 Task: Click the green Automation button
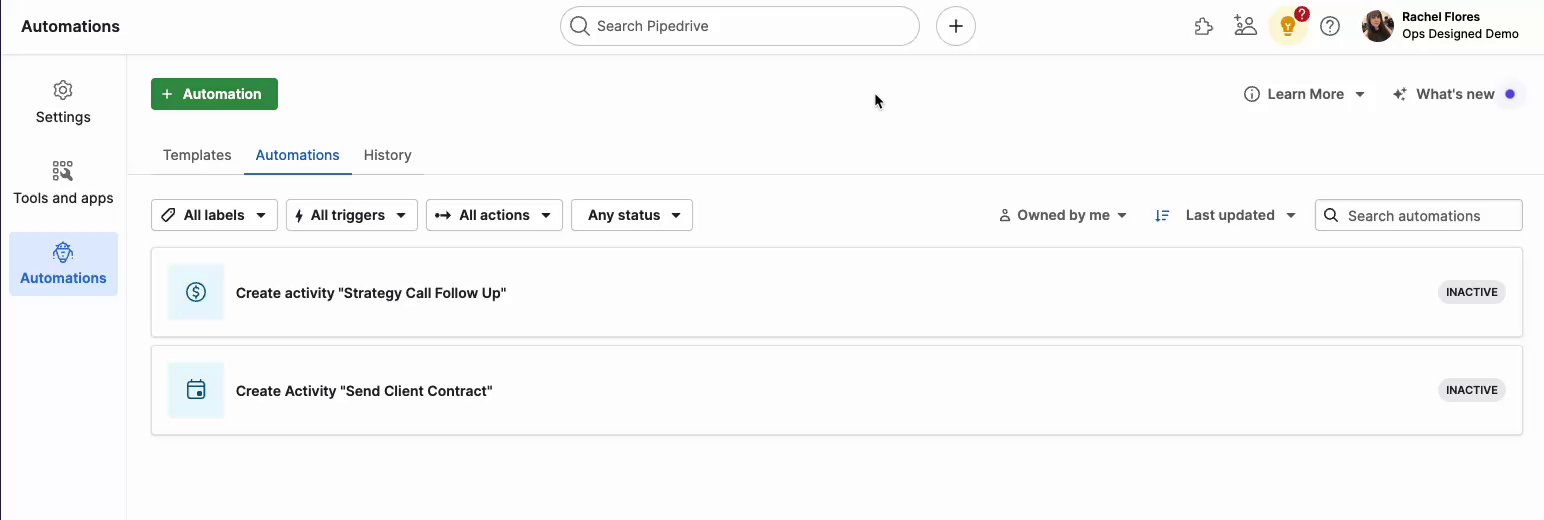[x=214, y=94]
